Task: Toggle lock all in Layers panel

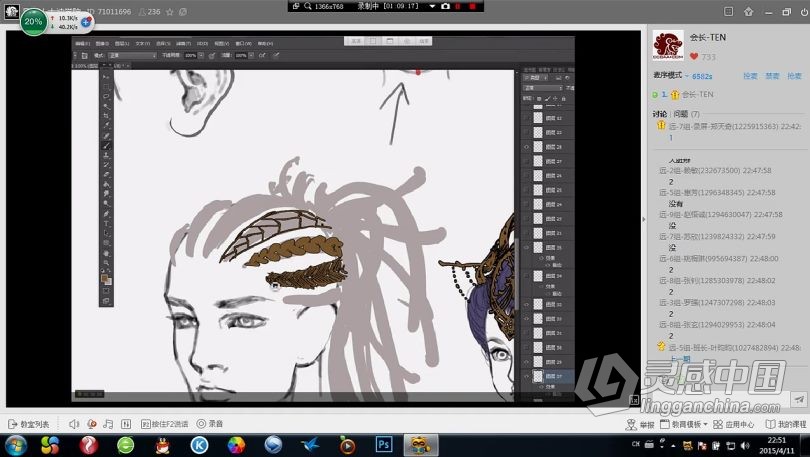Action: click(563, 98)
